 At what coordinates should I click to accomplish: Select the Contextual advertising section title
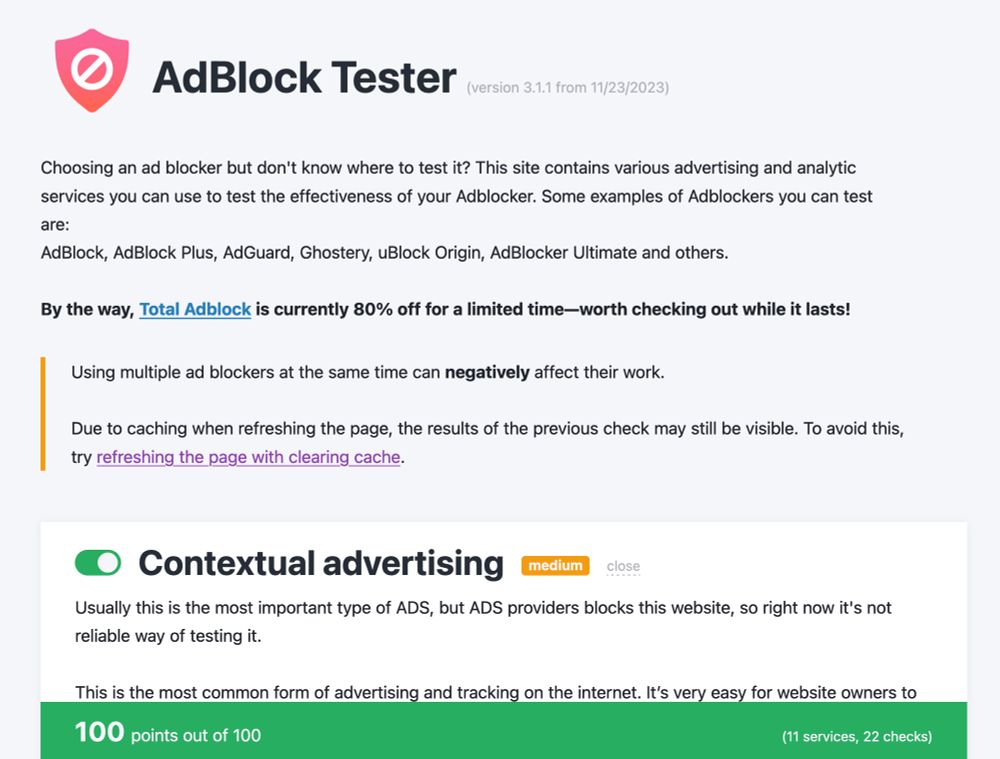click(321, 563)
